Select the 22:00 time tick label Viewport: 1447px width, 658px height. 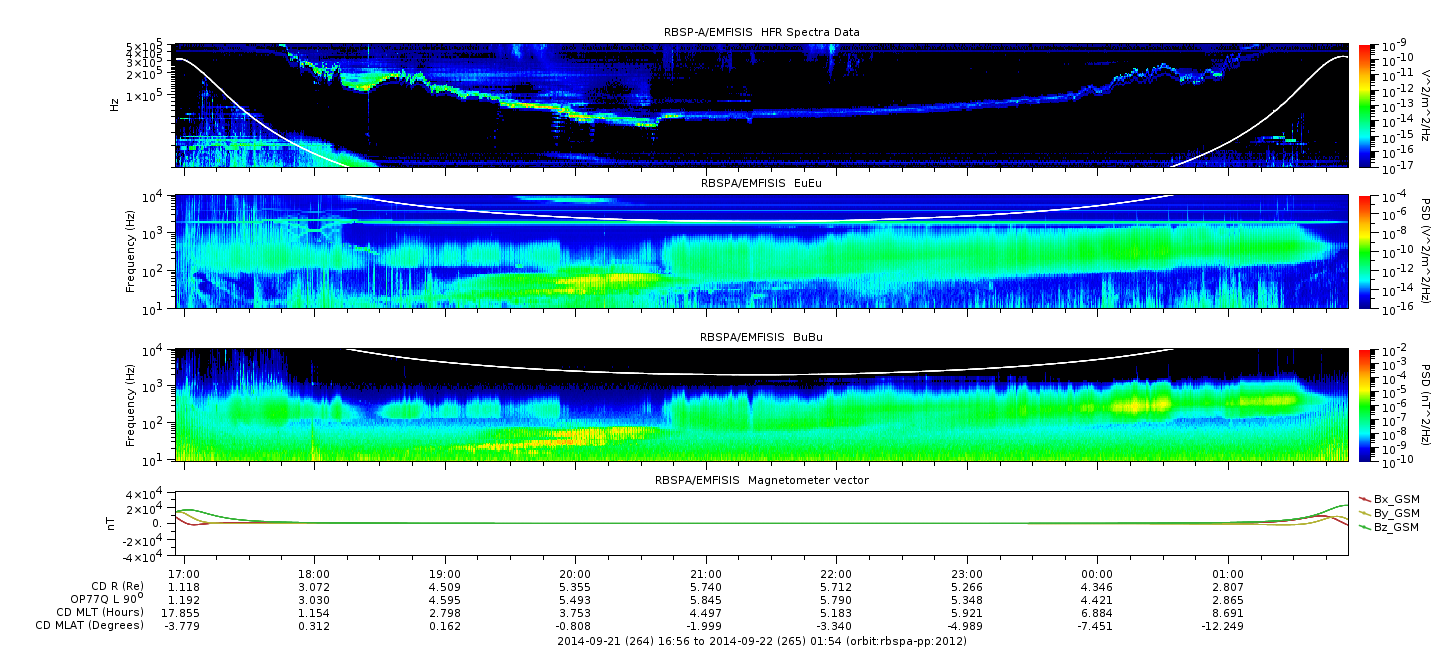click(x=836, y=574)
